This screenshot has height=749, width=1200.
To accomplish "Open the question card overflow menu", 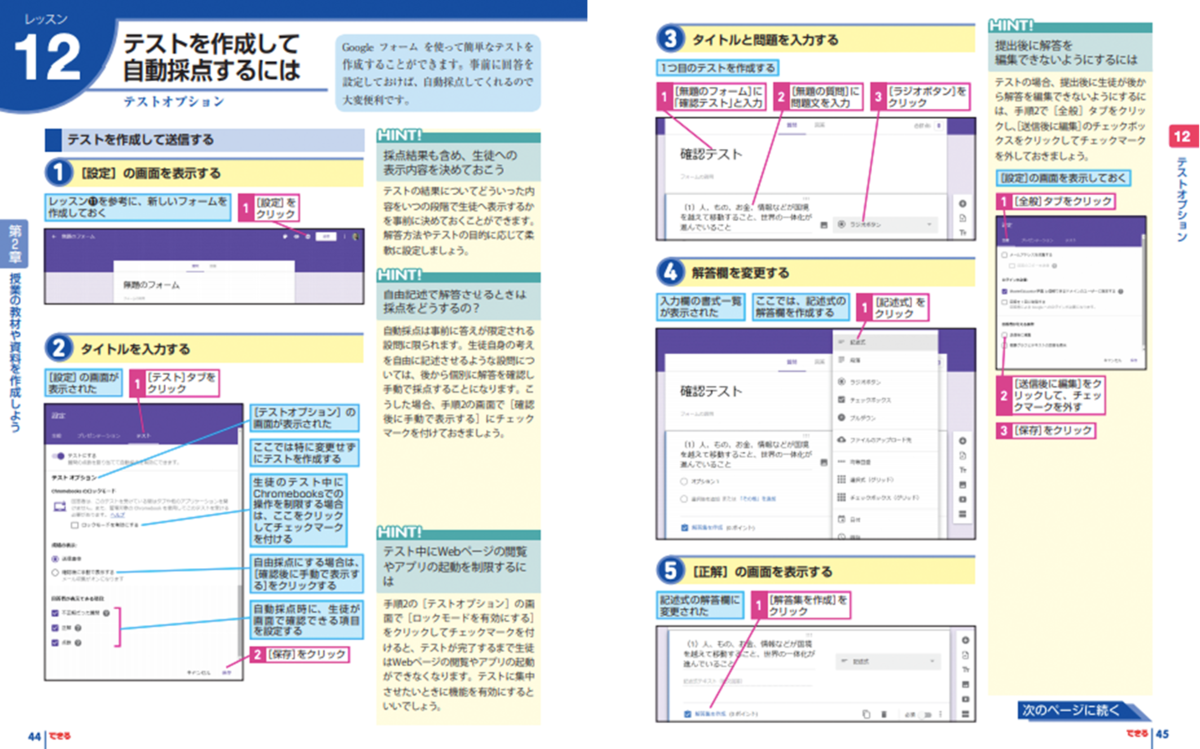I will click(940, 713).
